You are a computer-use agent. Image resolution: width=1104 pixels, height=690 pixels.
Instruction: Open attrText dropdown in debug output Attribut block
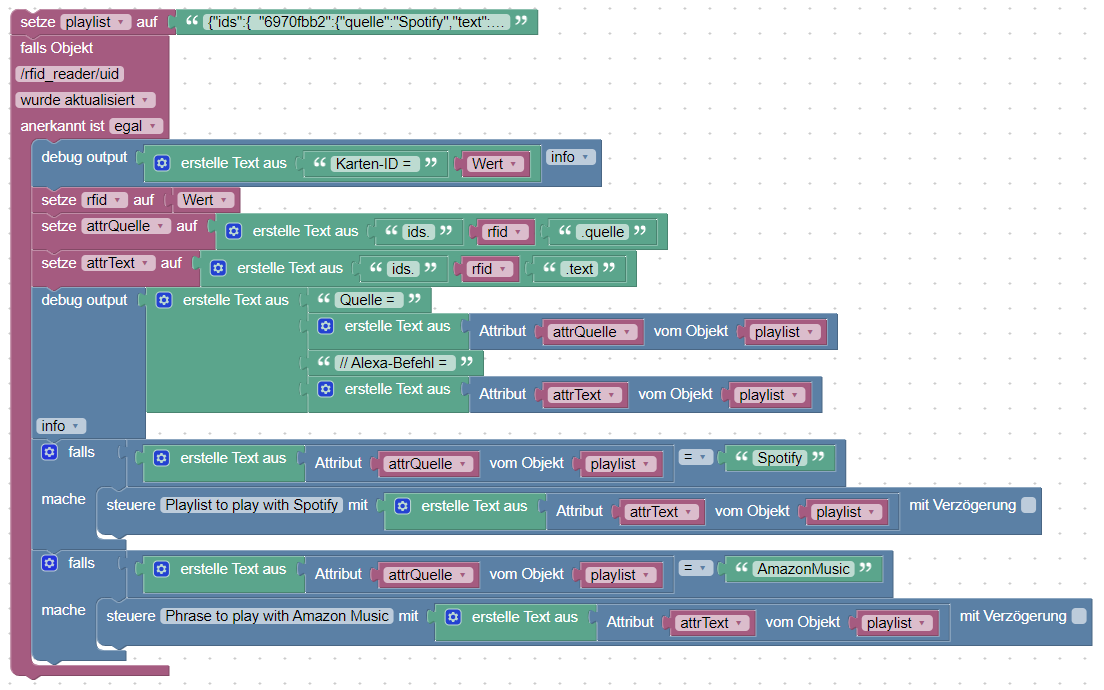[585, 395]
